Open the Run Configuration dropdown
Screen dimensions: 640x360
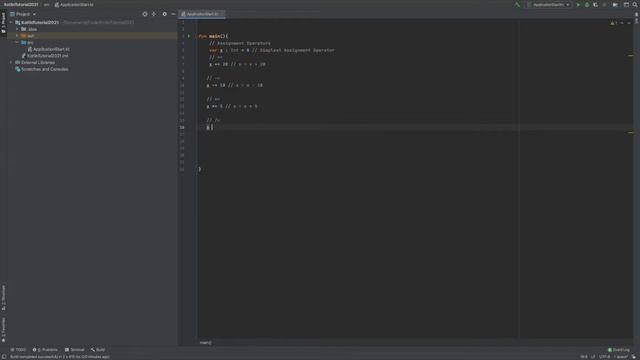(549, 5)
